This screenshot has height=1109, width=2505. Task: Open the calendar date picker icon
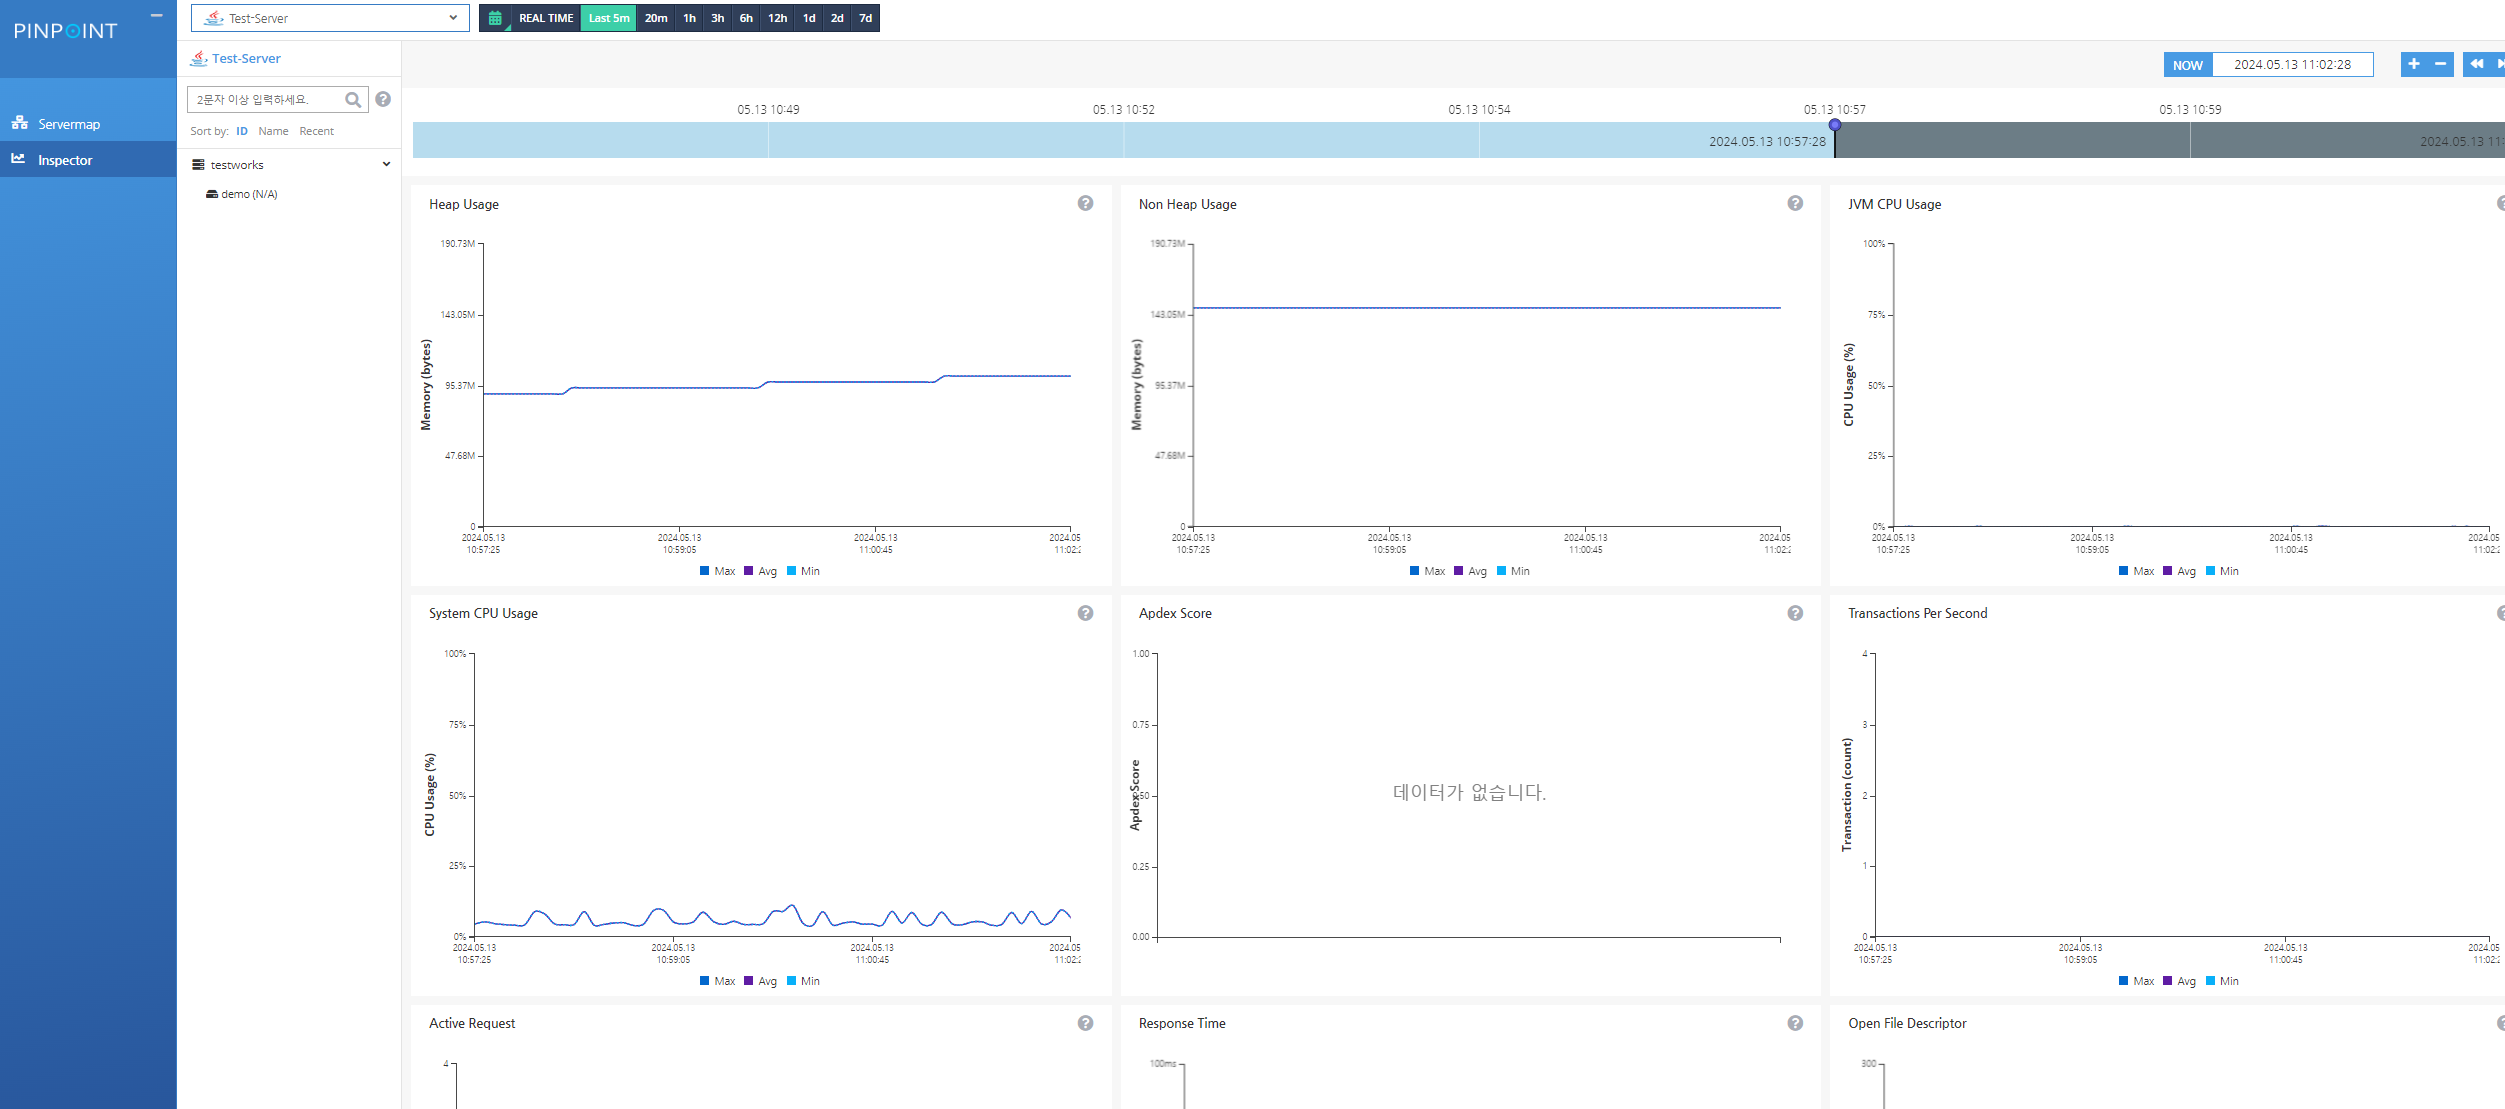click(x=495, y=18)
